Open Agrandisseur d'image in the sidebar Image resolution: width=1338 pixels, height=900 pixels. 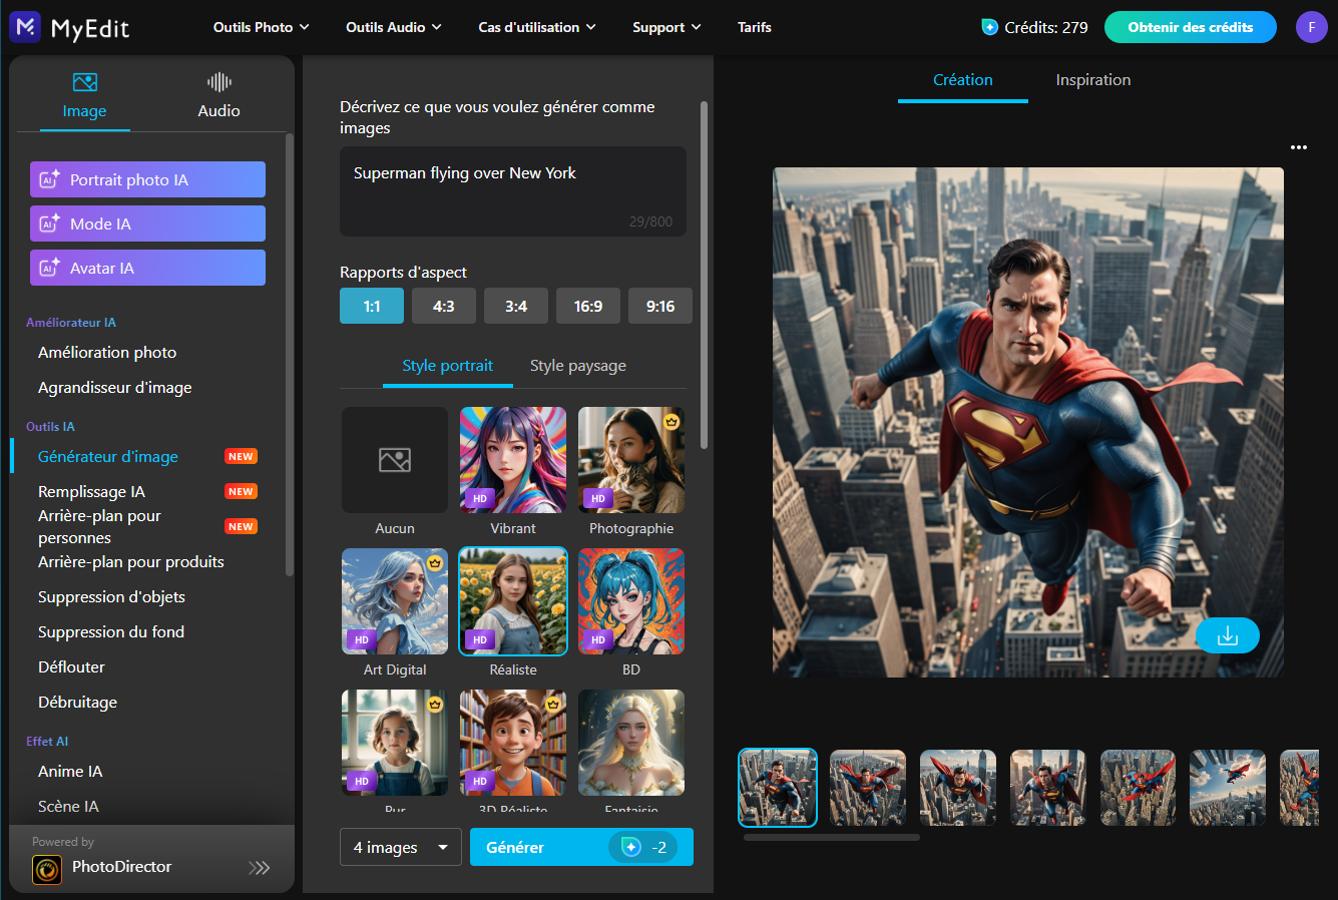[115, 387]
